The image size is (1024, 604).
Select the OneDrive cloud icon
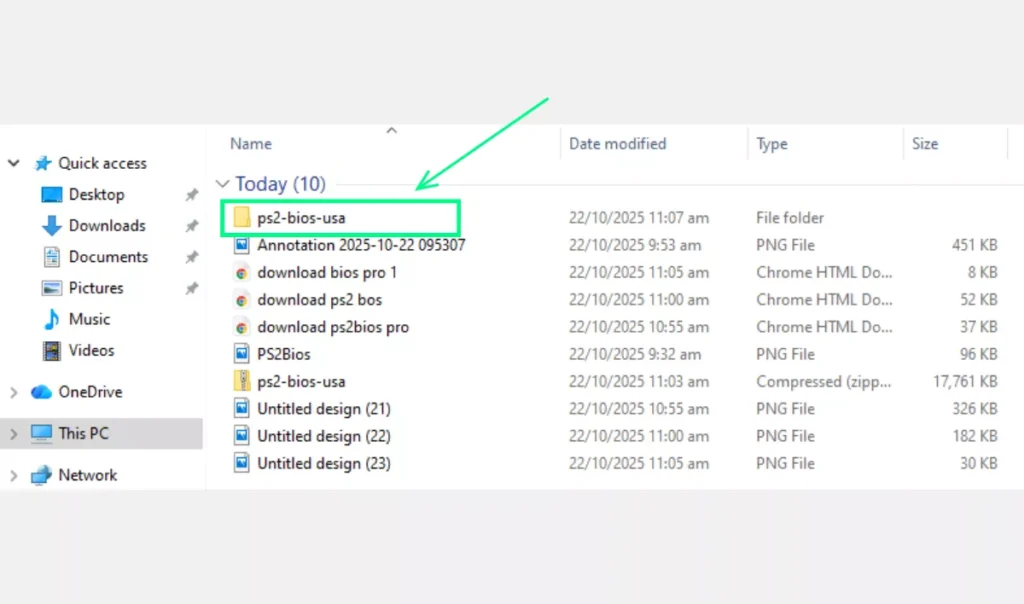point(42,392)
